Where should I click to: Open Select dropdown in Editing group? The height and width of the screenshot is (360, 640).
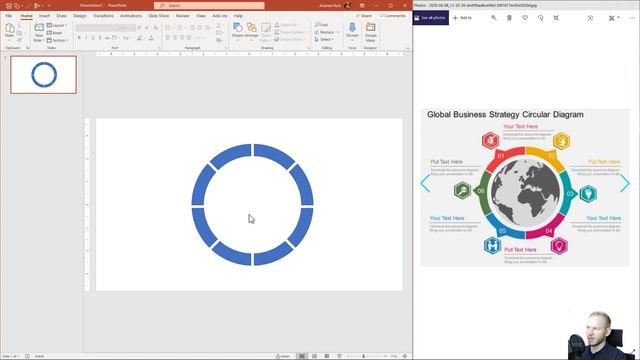click(x=324, y=40)
